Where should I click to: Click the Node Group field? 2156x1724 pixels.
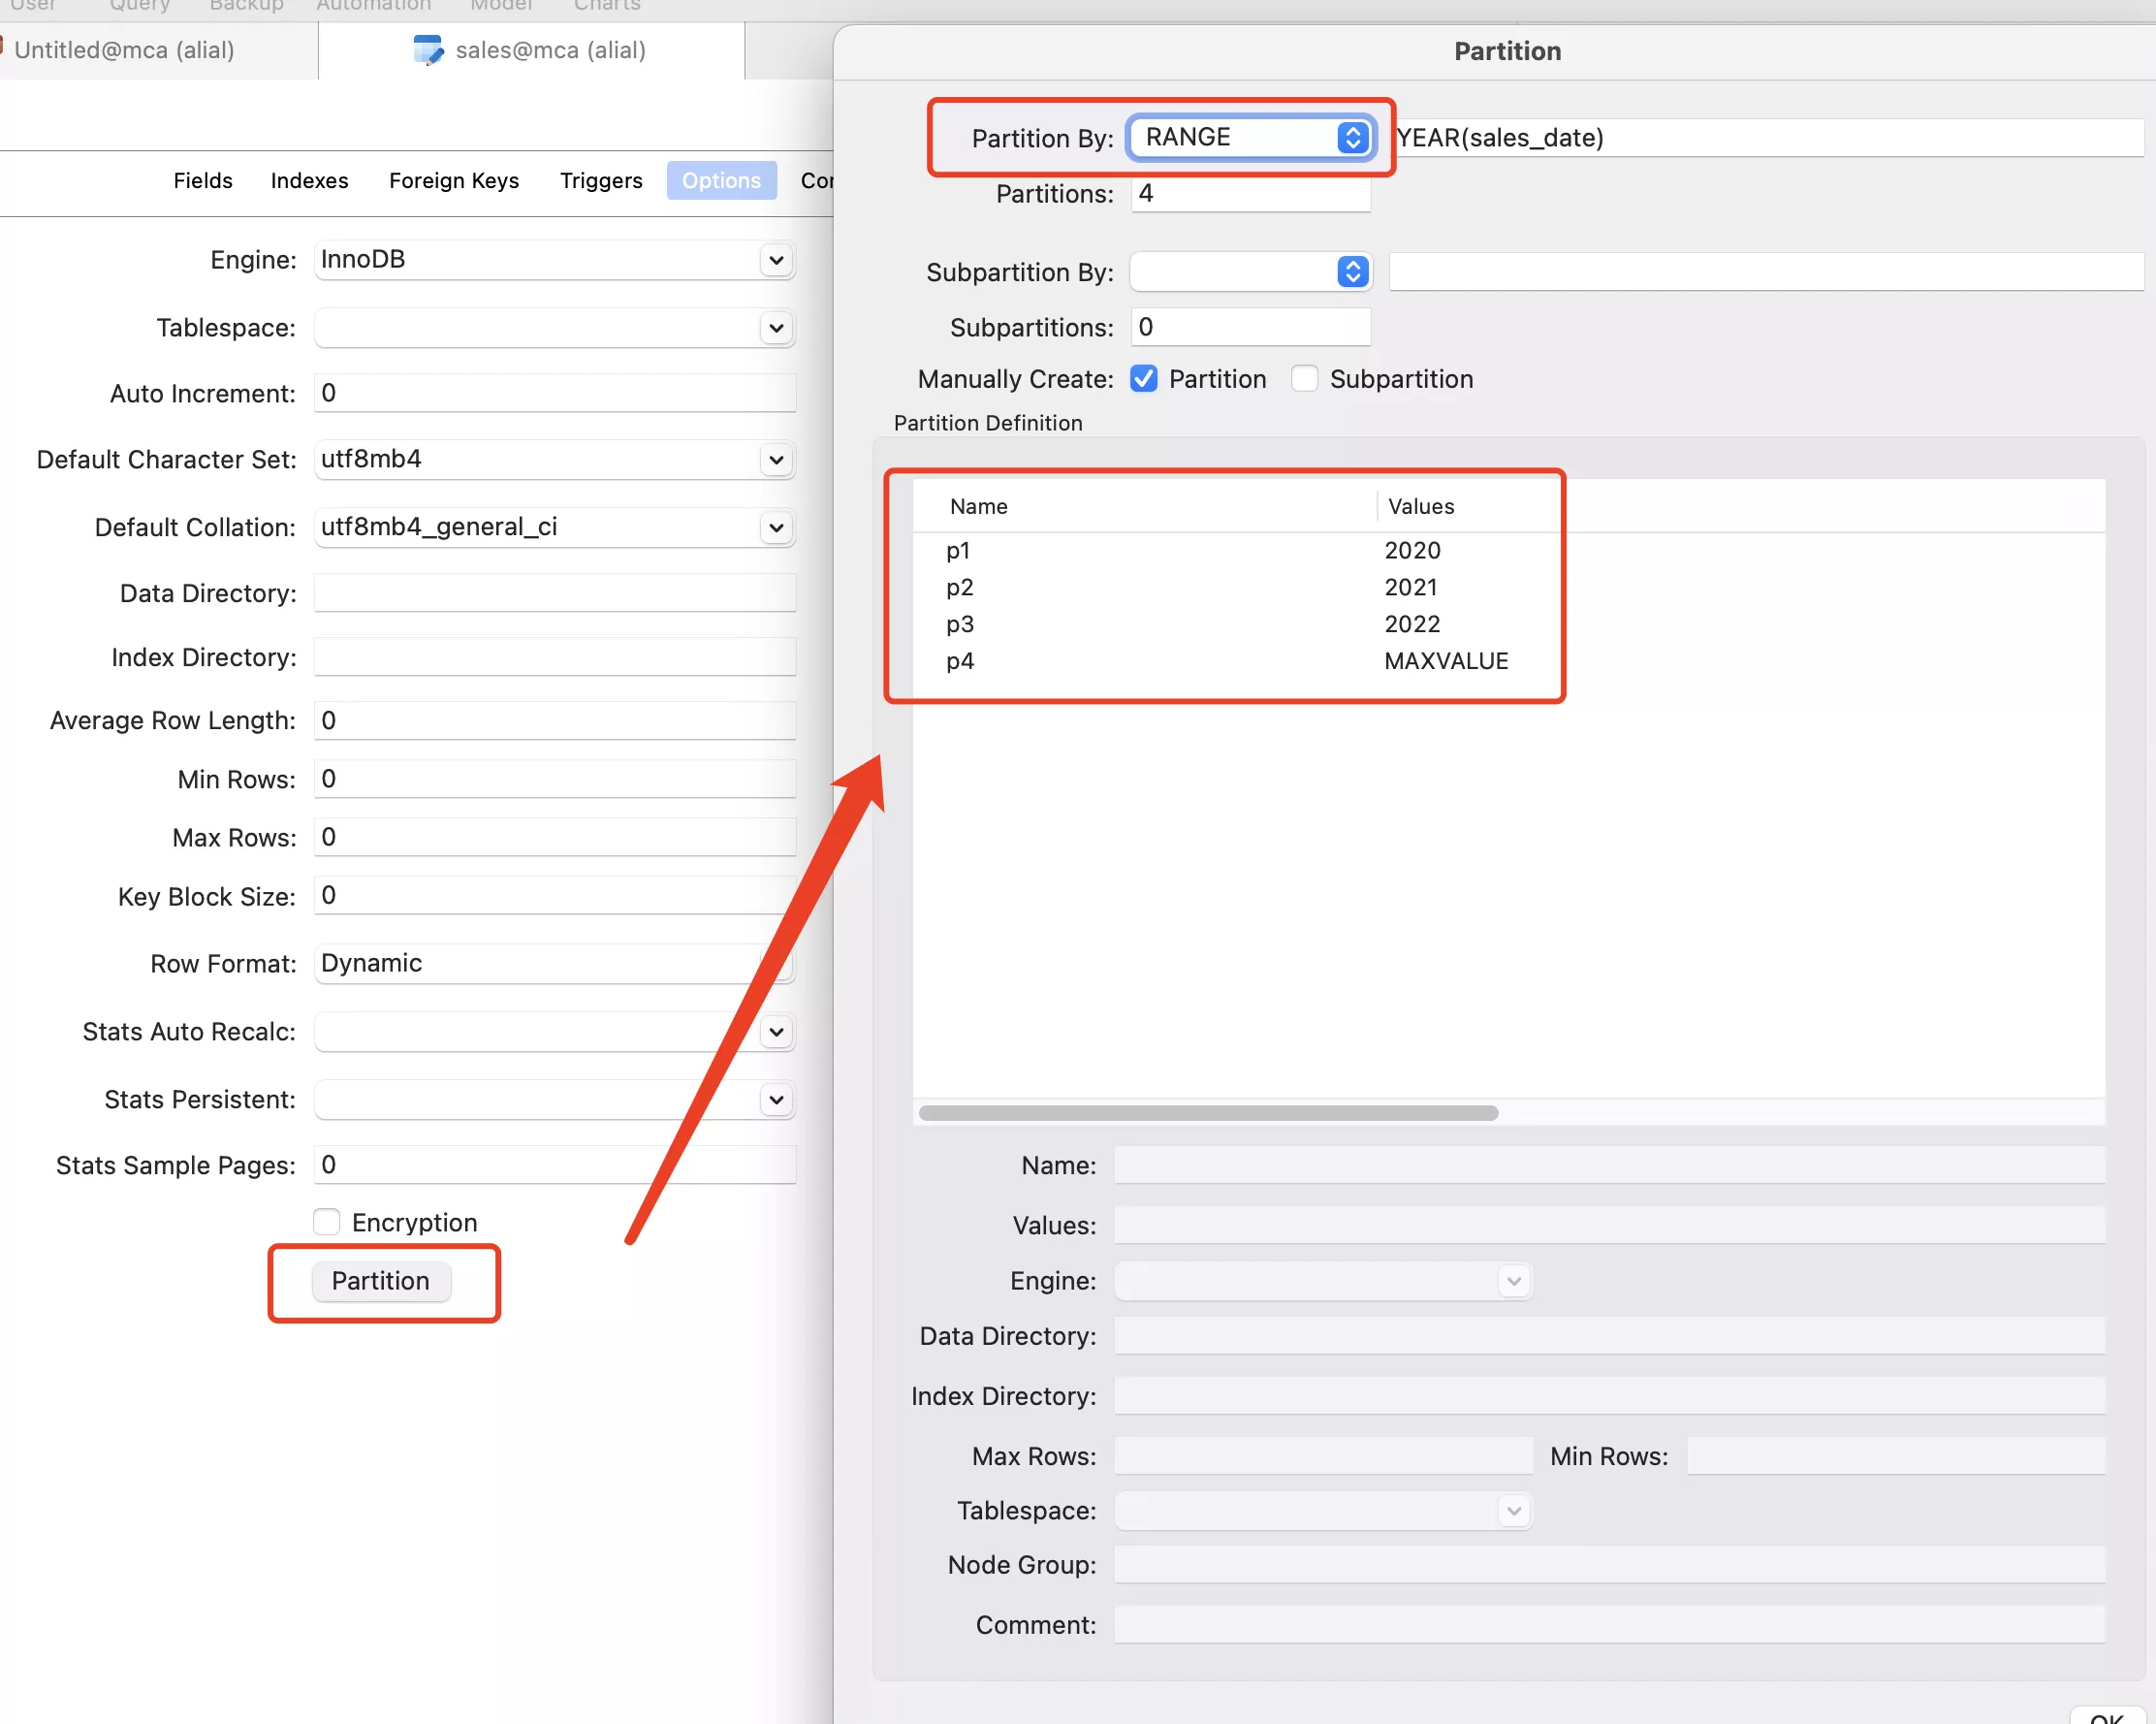point(1610,1565)
